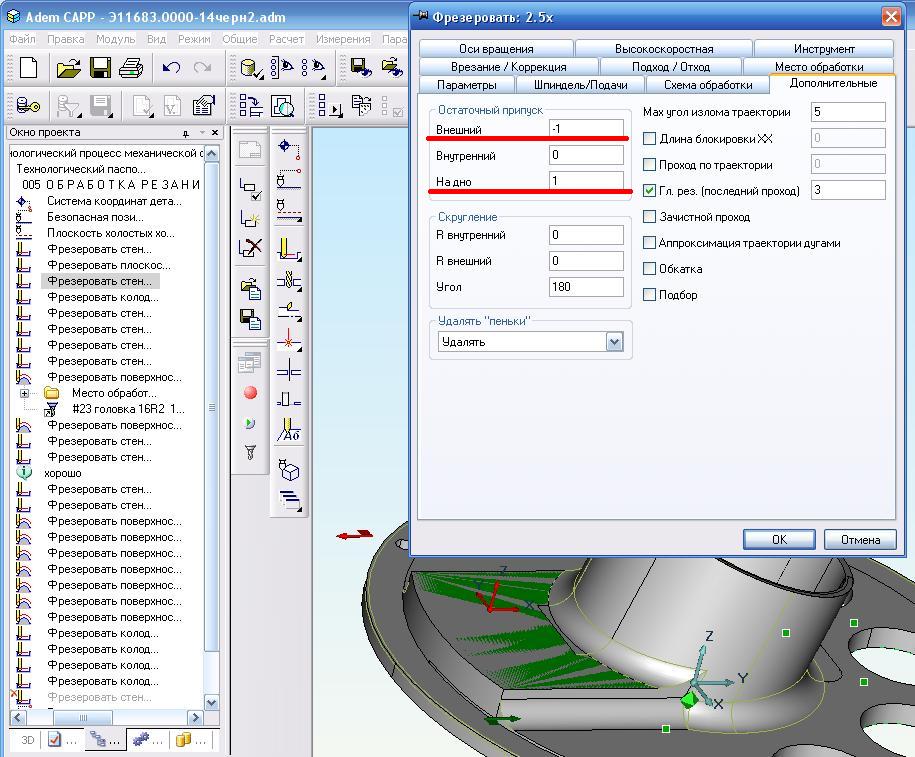
Task: Confirm dialog with OK button
Action: [x=779, y=540]
